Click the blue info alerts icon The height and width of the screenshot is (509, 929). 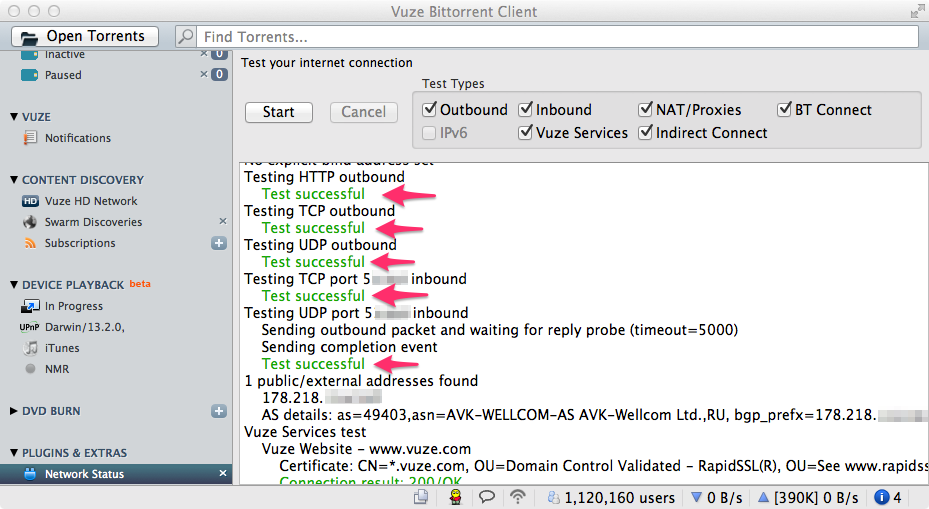[x=882, y=497]
